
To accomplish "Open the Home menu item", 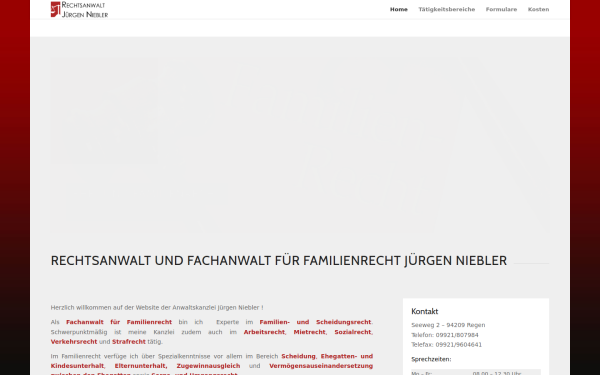I will point(399,9).
